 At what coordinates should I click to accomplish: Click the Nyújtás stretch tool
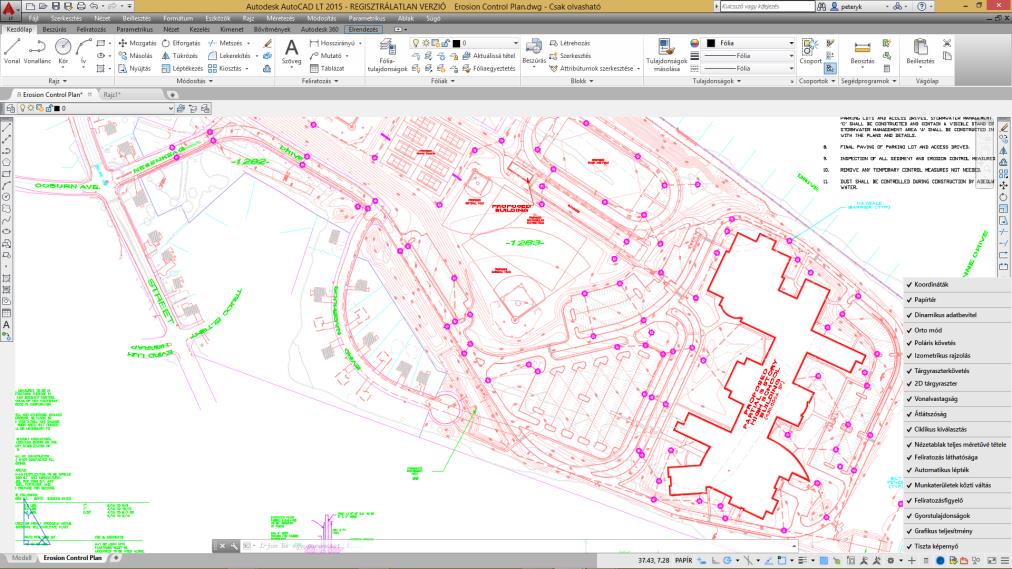point(134,68)
